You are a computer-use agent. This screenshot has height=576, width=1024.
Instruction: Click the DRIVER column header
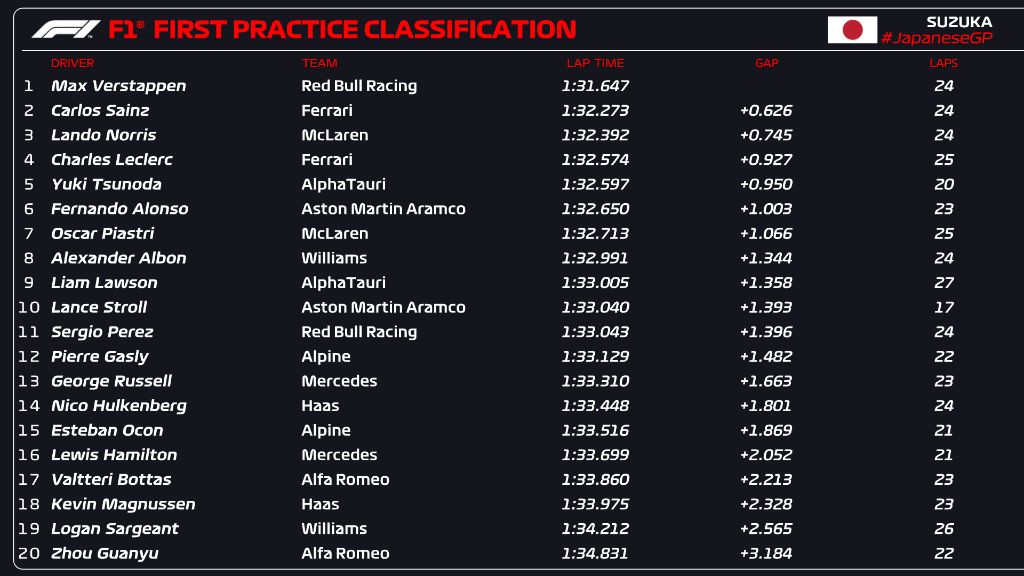coord(72,63)
